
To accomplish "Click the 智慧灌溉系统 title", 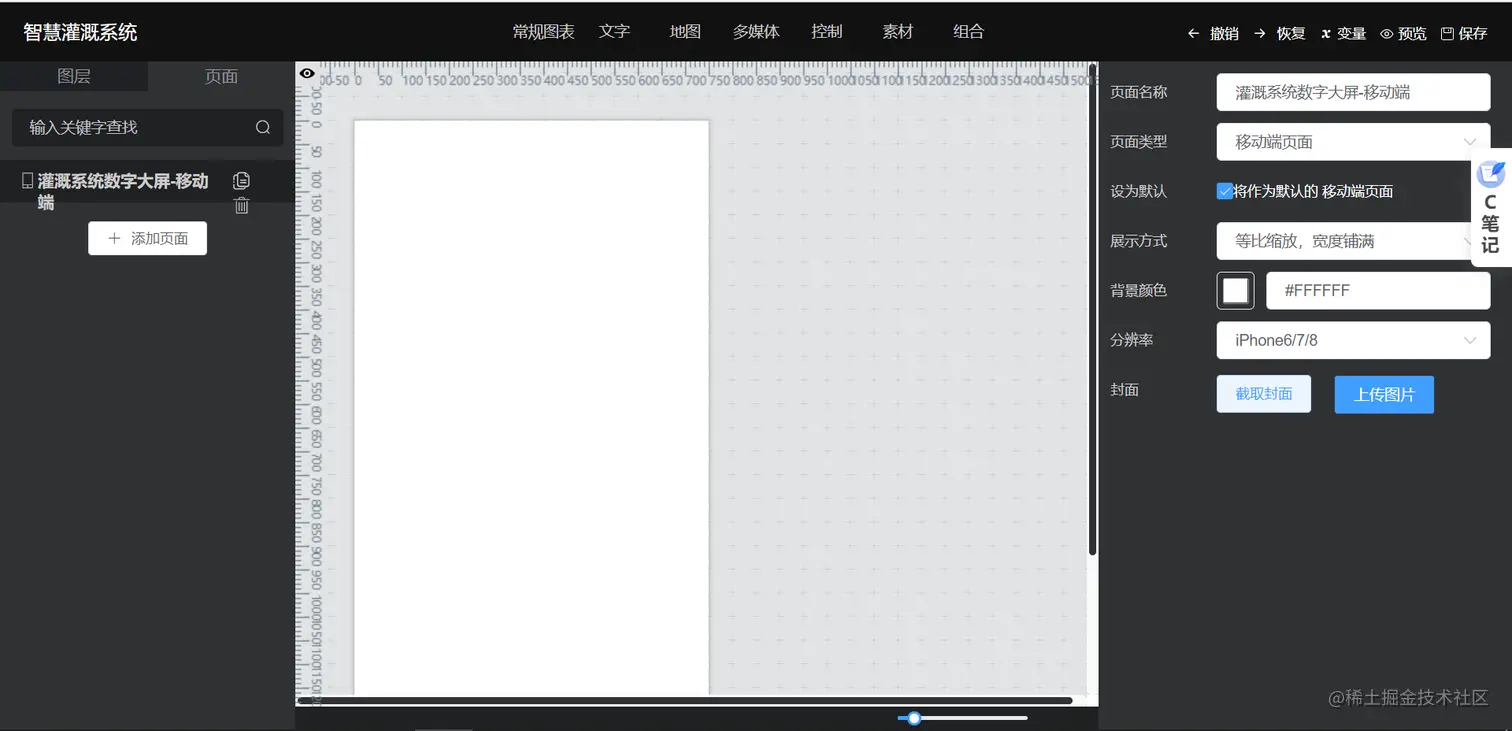I will pos(80,32).
